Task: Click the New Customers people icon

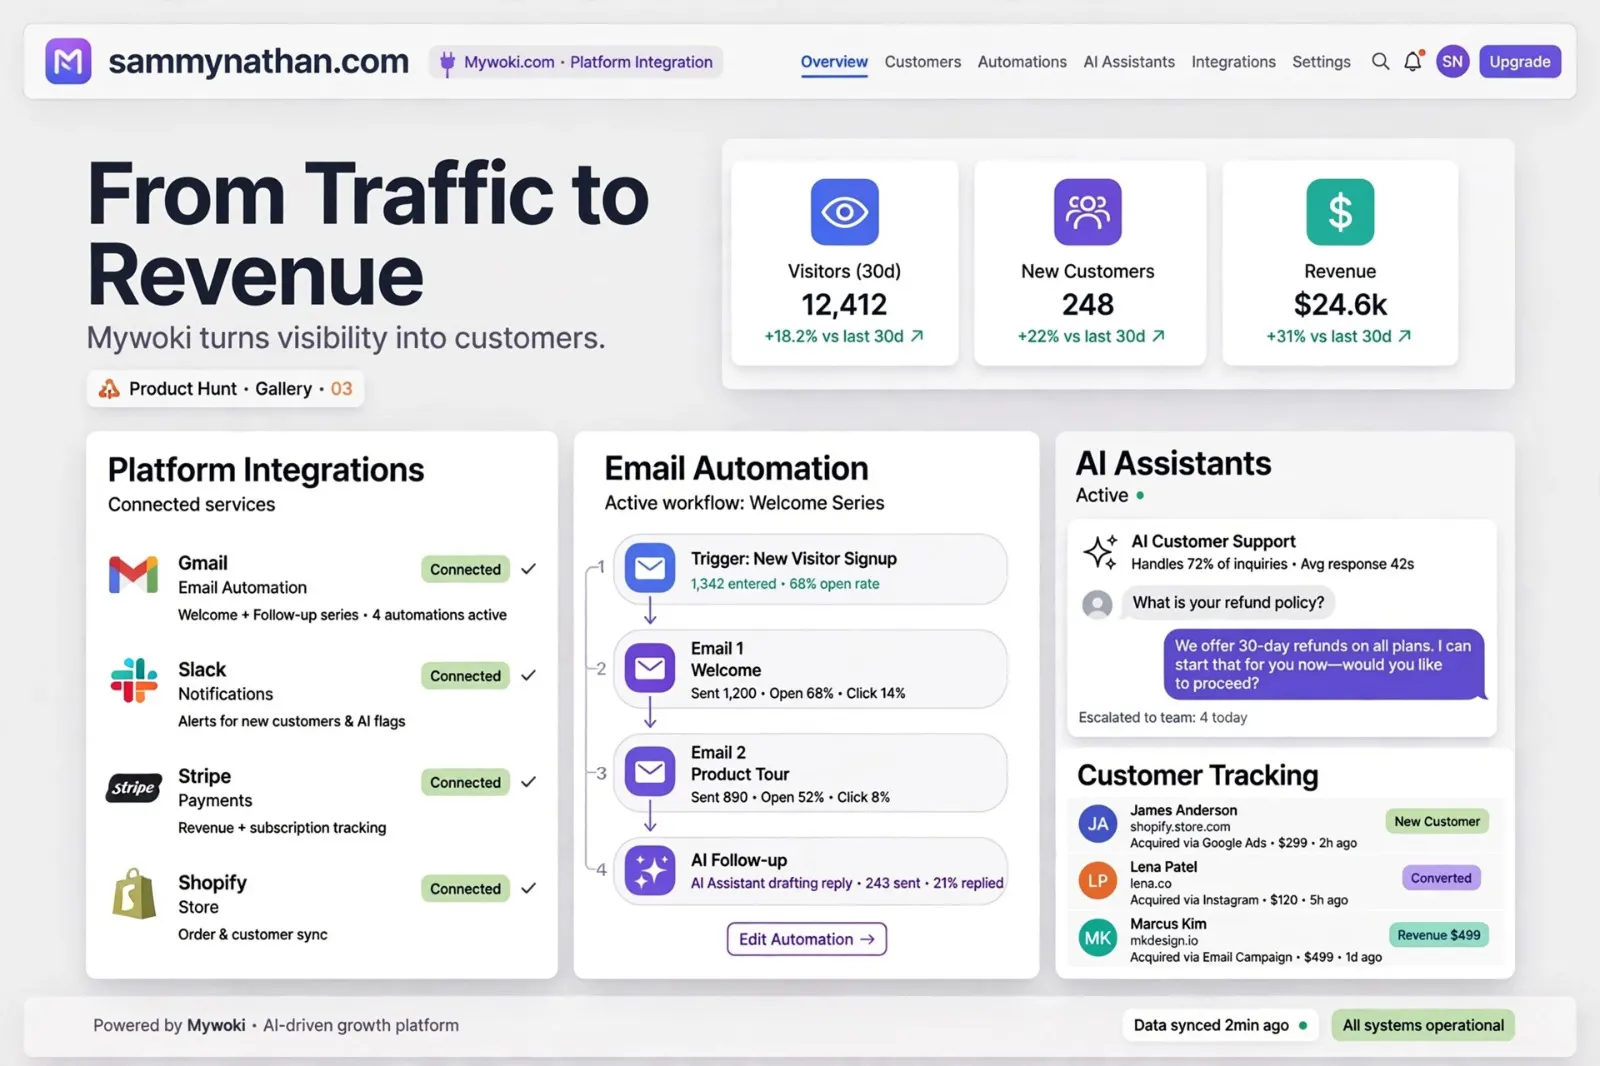Action: tap(1088, 212)
